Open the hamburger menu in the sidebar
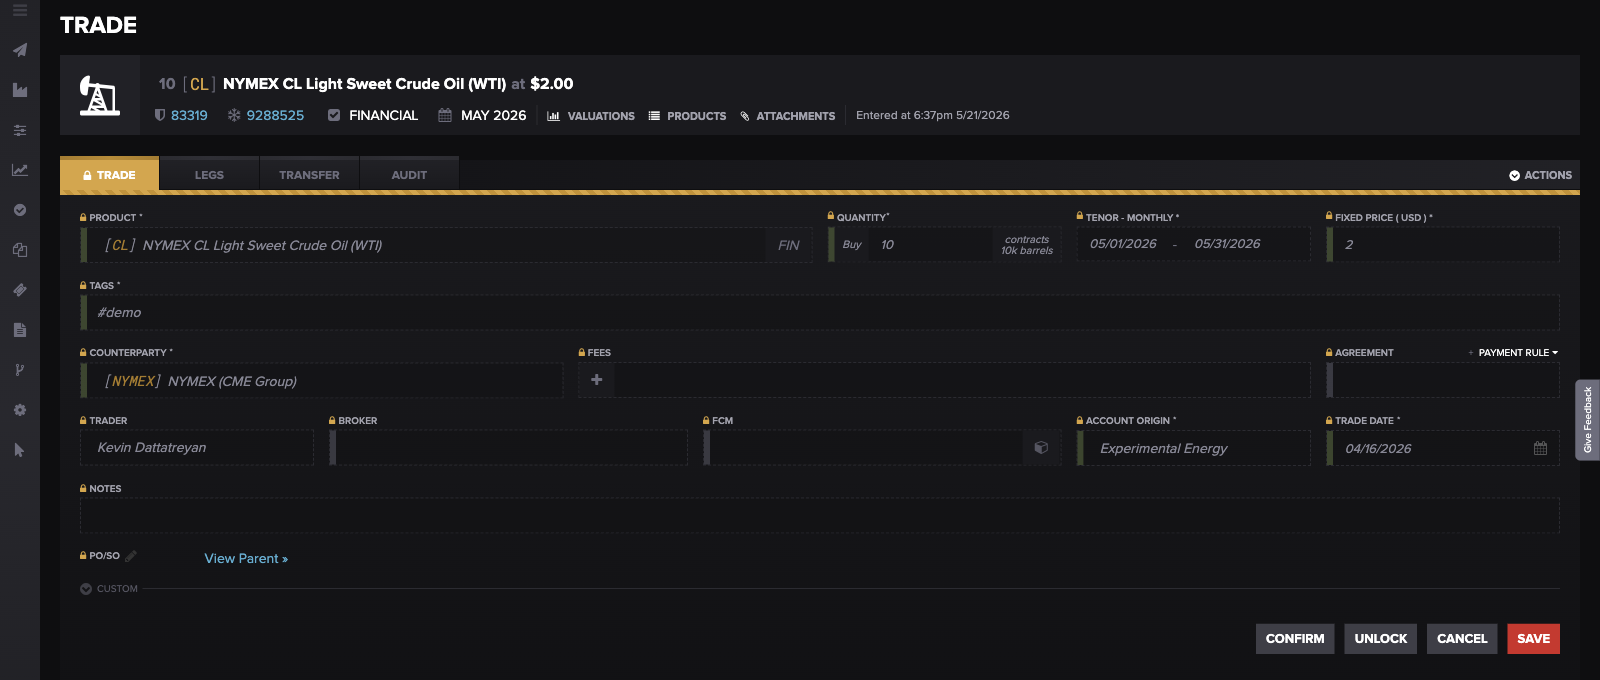Viewport: 1600px width, 680px height. [19, 10]
